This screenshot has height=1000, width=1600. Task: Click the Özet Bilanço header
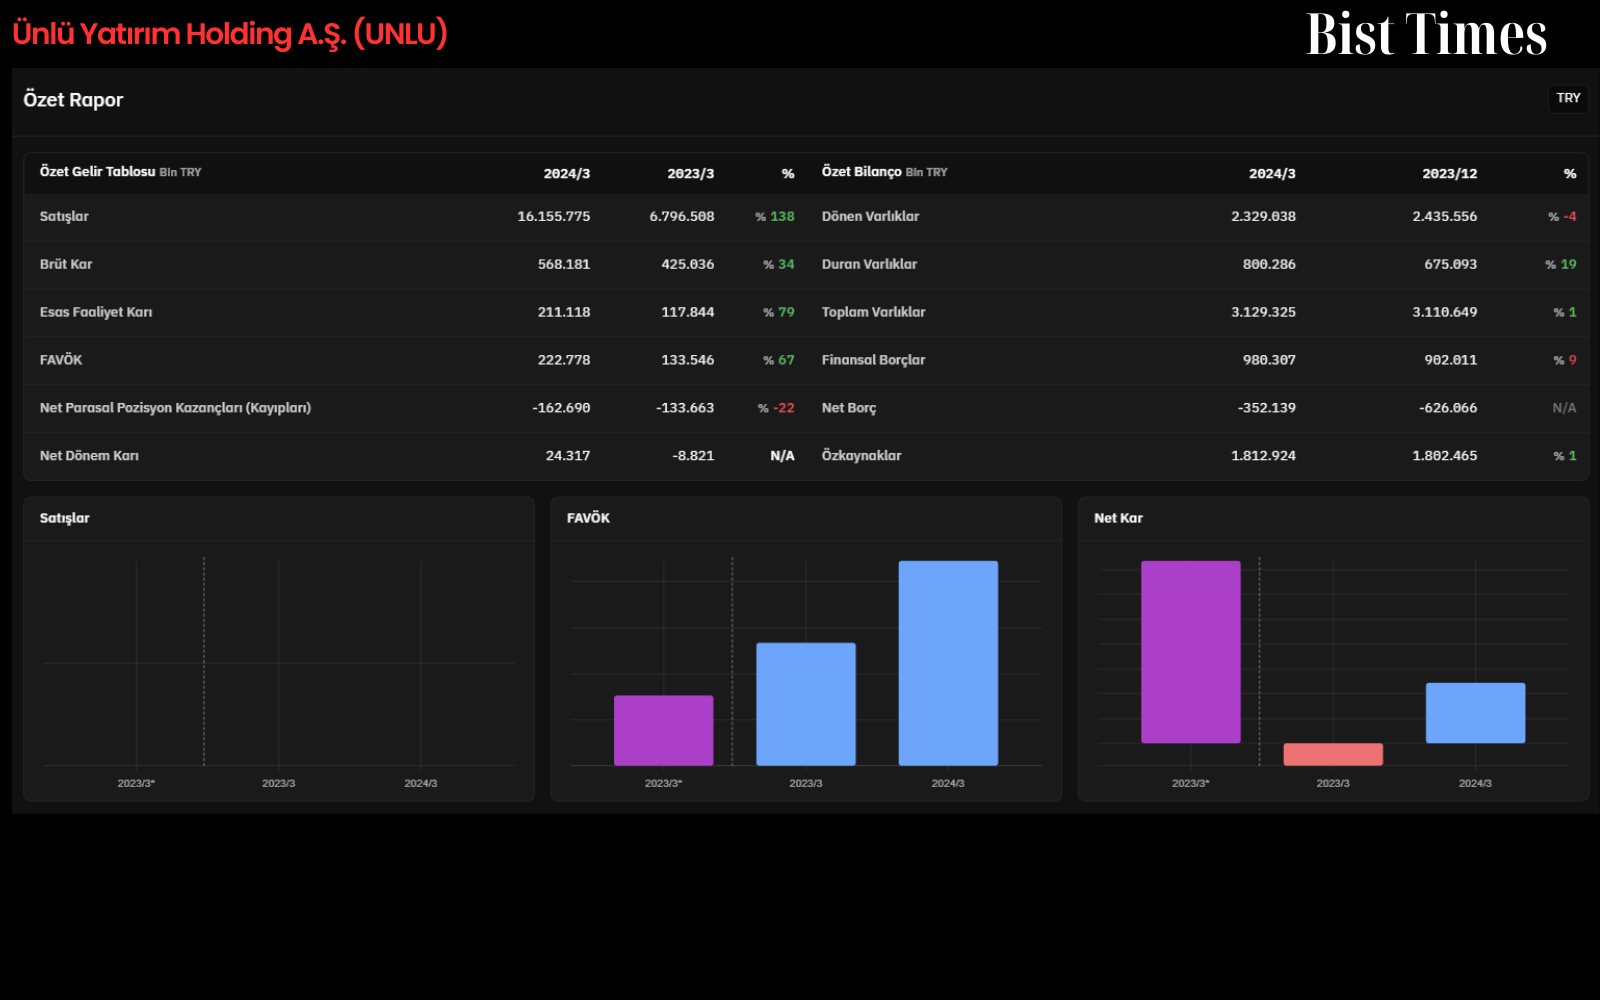coord(884,172)
